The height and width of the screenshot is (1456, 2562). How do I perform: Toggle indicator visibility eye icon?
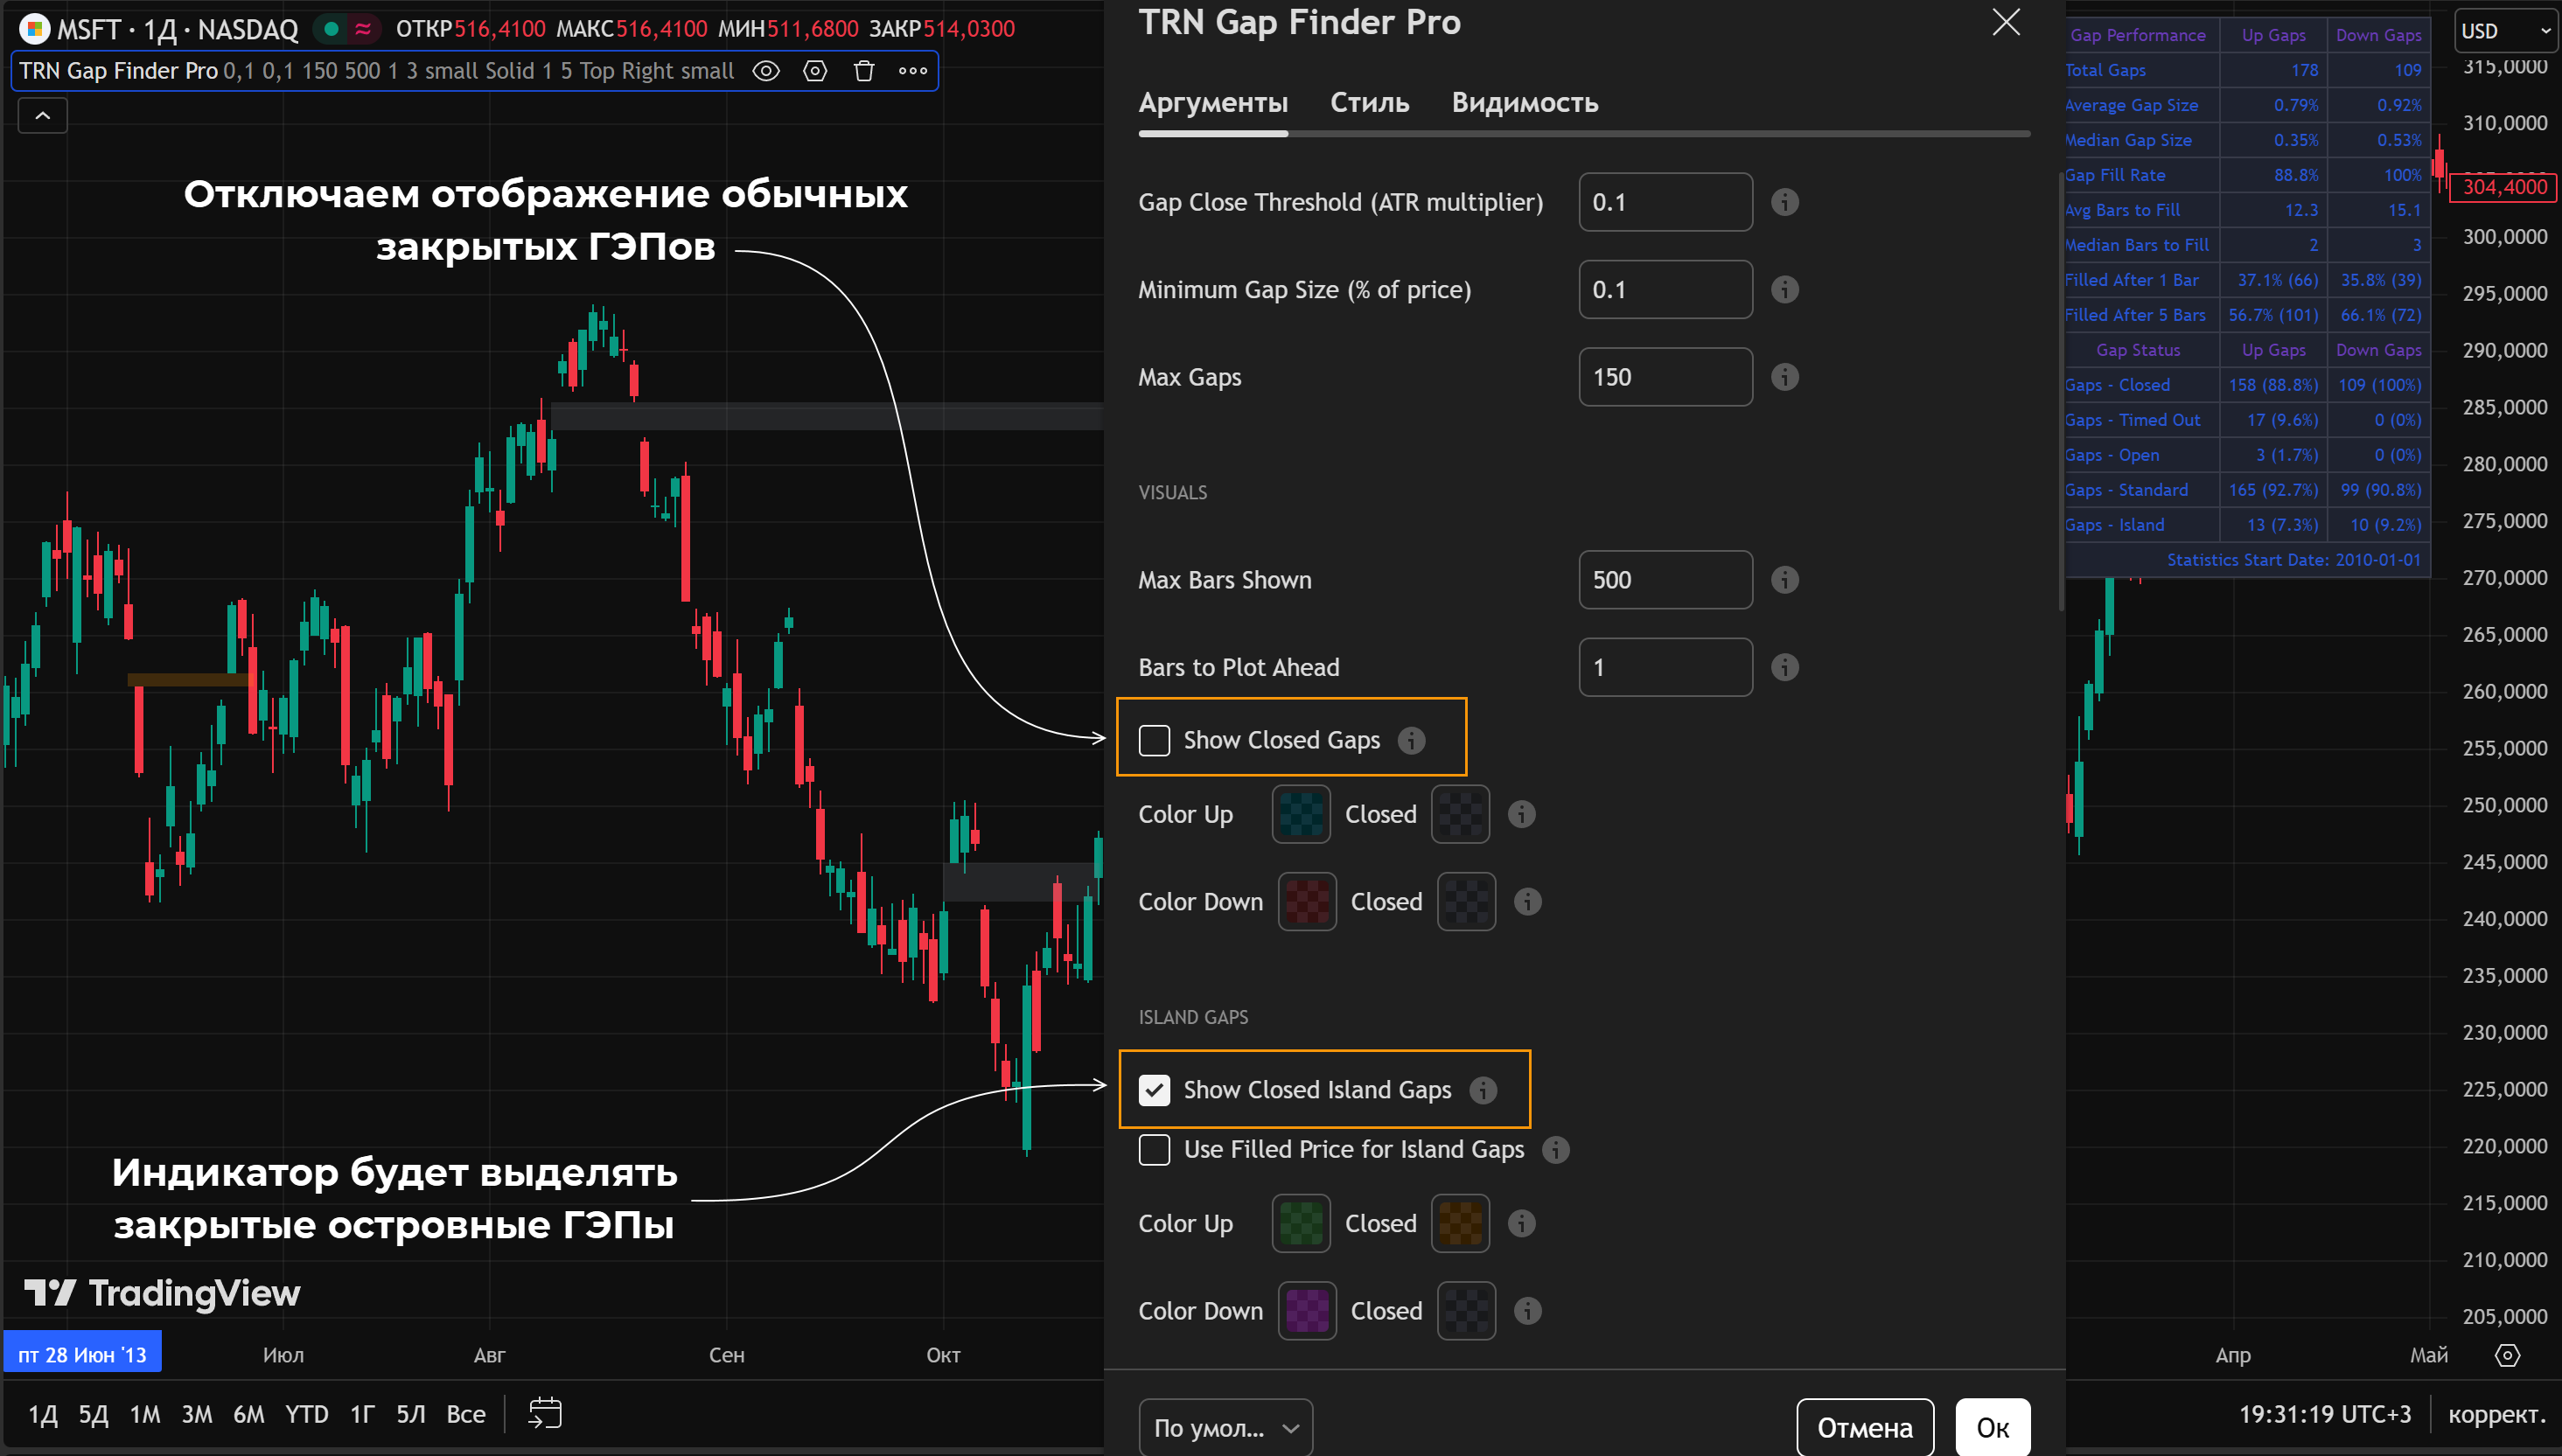pos(766,71)
